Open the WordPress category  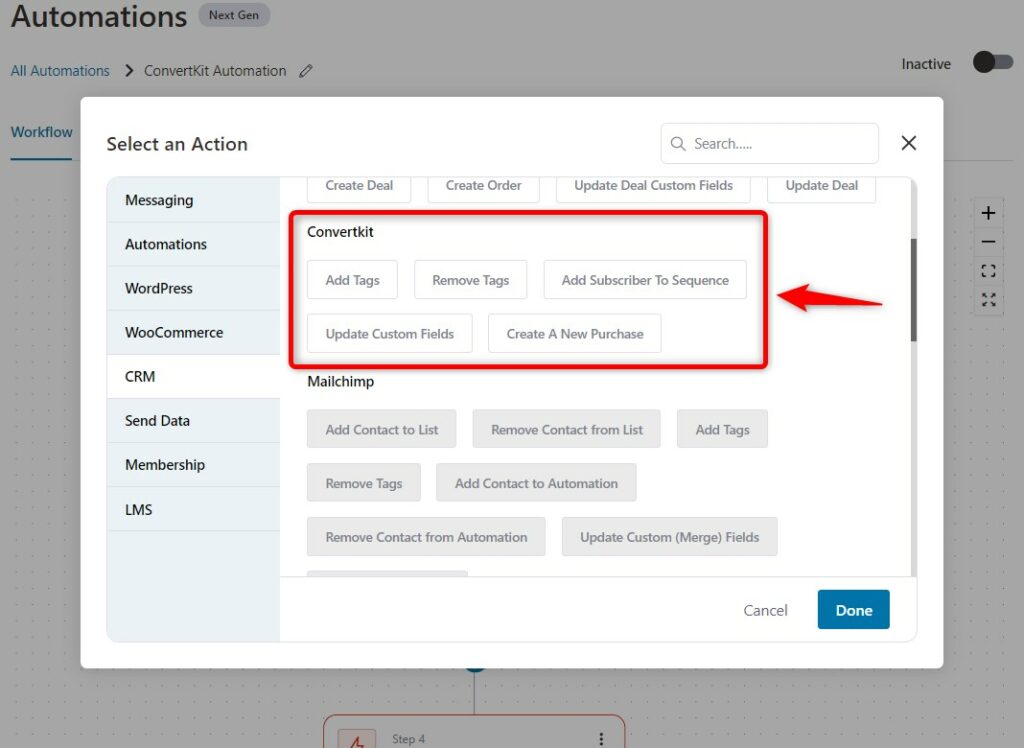[193, 288]
